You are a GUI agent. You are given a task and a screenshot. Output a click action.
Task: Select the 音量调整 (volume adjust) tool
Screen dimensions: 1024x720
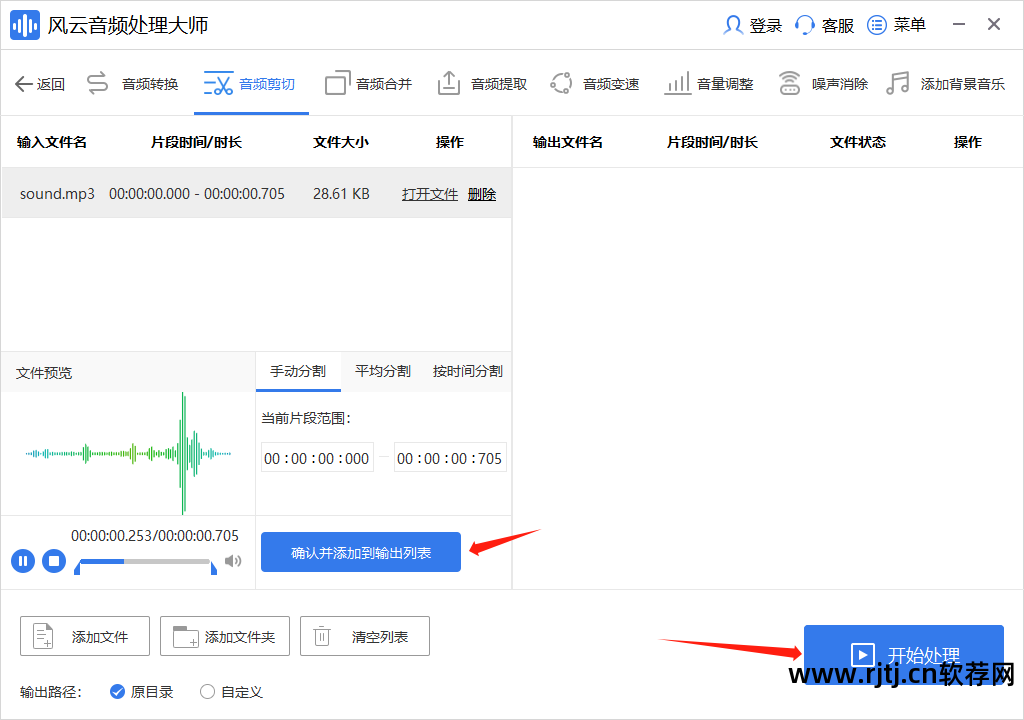[x=709, y=83]
